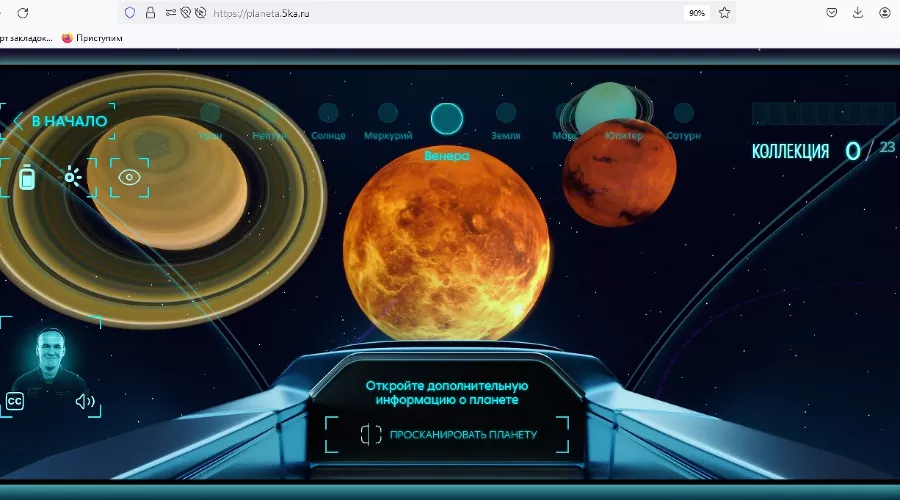Click the 90% zoom level indicator
This screenshot has height=500, width=900.
697,13
